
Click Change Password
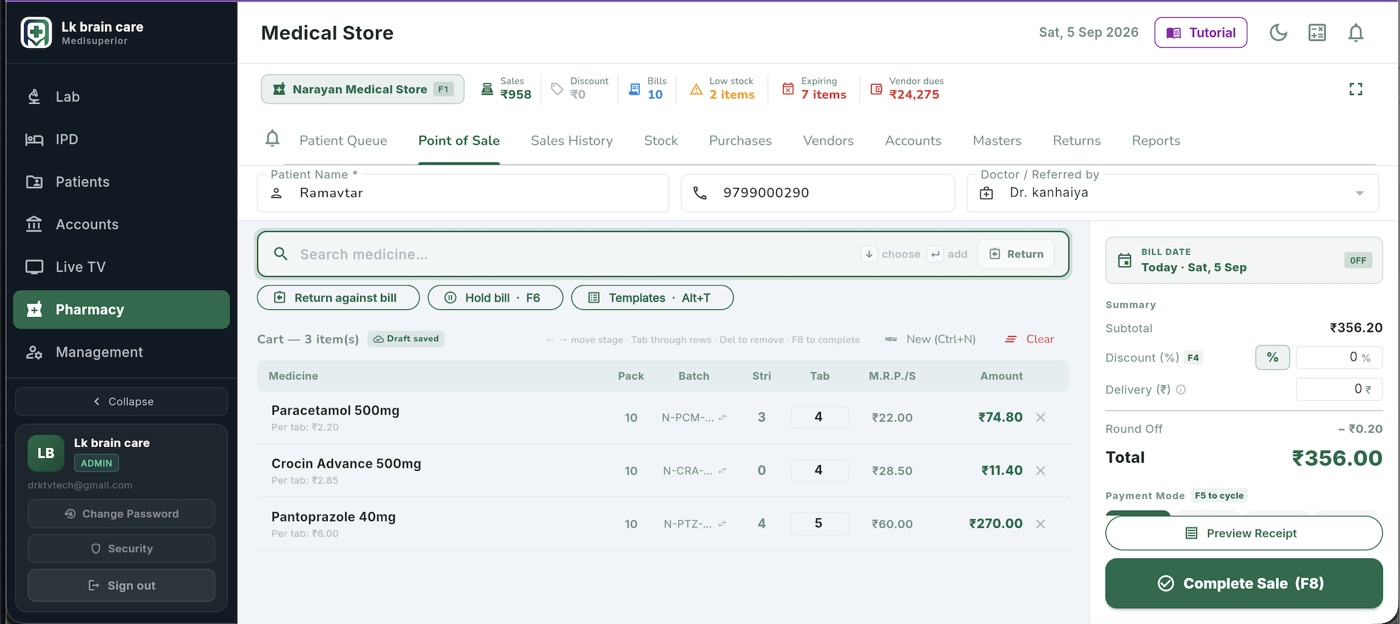point(121,513)
